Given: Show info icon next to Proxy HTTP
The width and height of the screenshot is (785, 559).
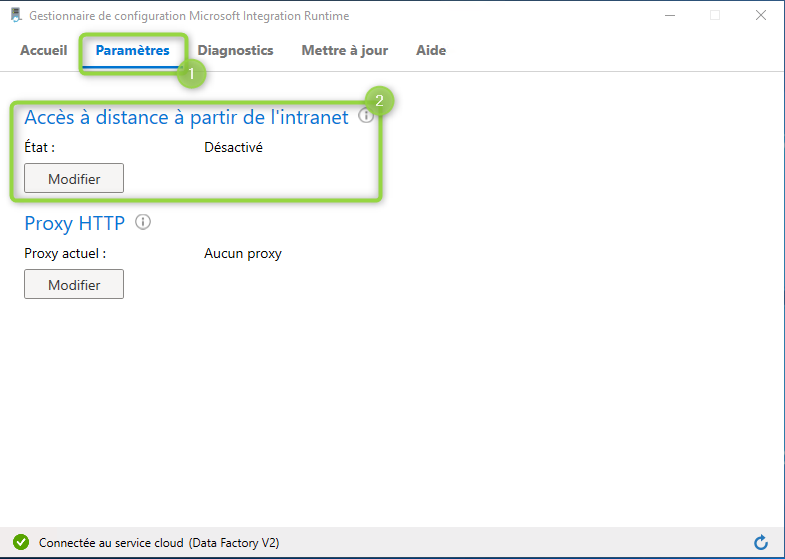Looking at the screenshot, I should [x=143, y=222].
